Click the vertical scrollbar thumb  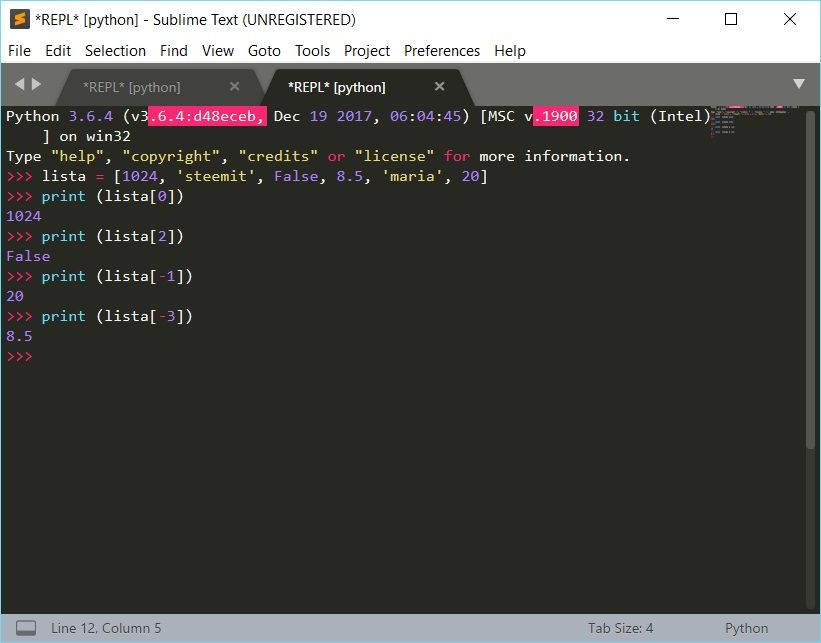[x=811, y=278]
